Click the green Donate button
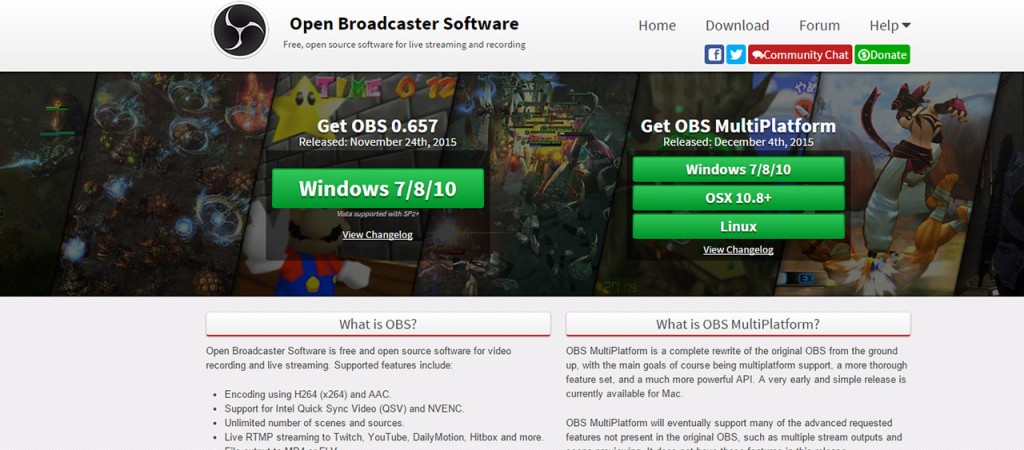The width and height of the screenshot is (1024, 450). click(882, 55)
